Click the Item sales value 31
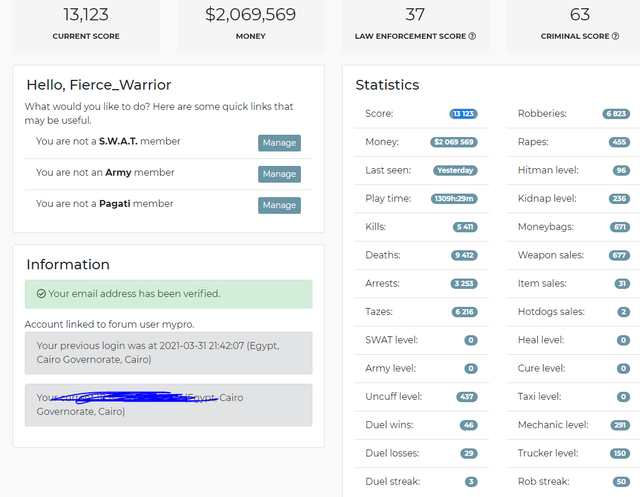The image size is (640, 497). pyautogui.click(x=622, y=284)
